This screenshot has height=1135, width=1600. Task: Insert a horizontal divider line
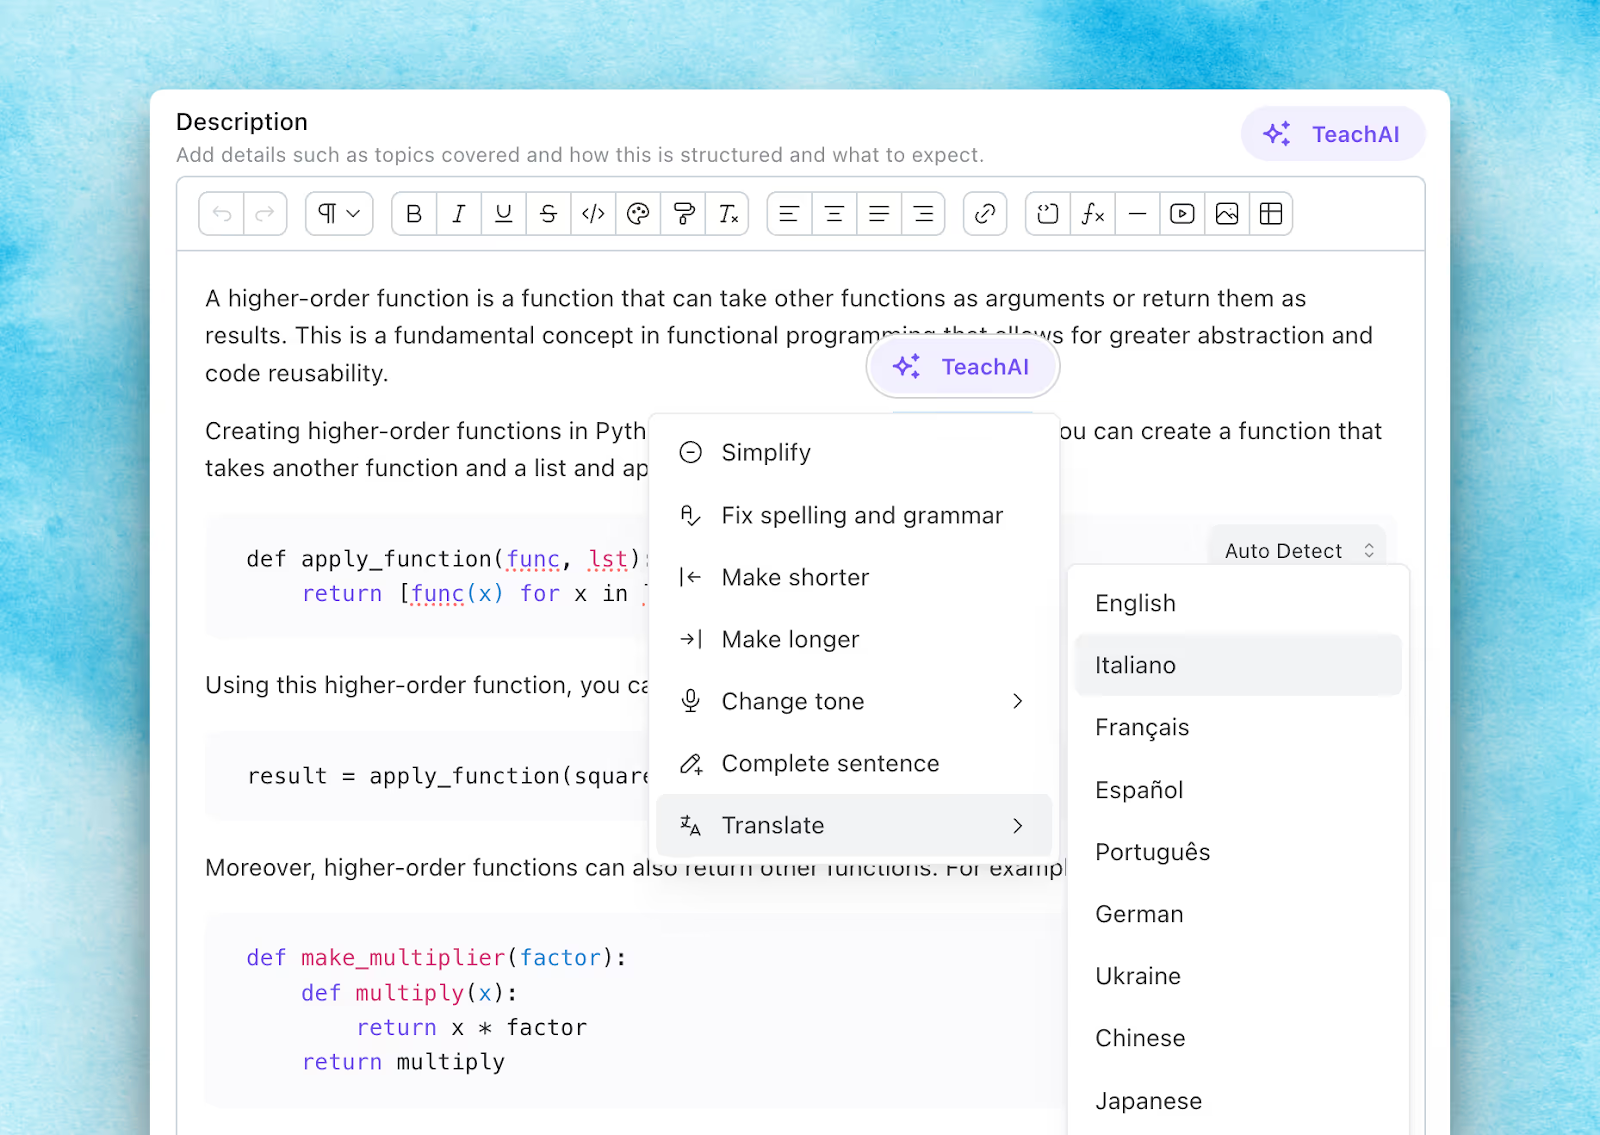1137,214
